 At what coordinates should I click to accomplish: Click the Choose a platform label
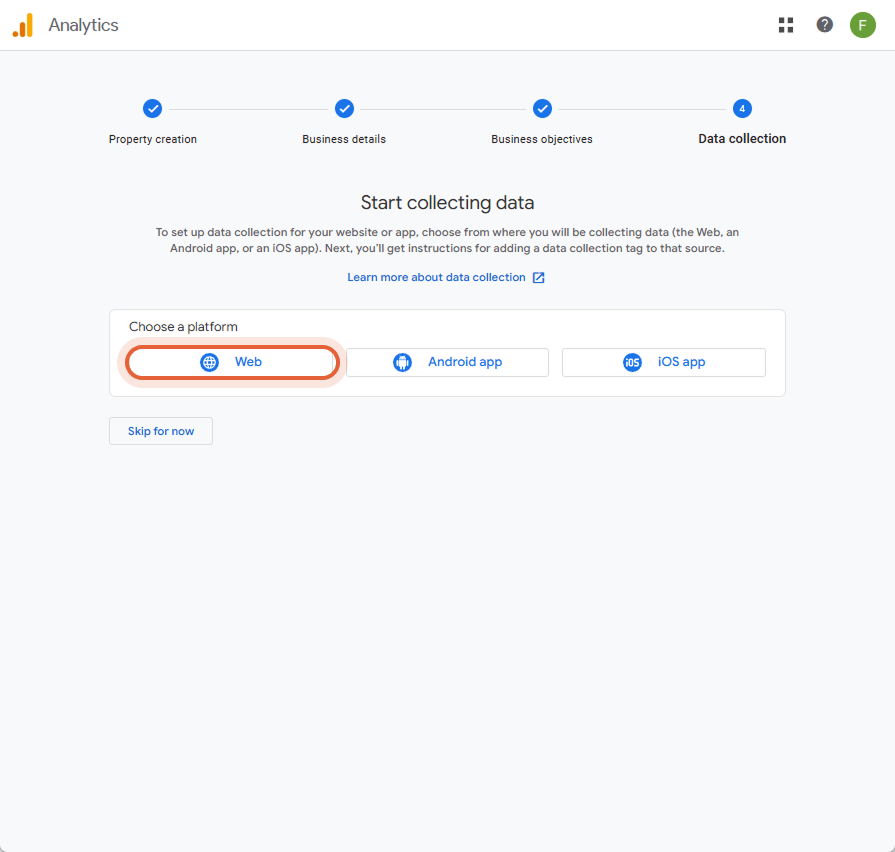[183, 327]
